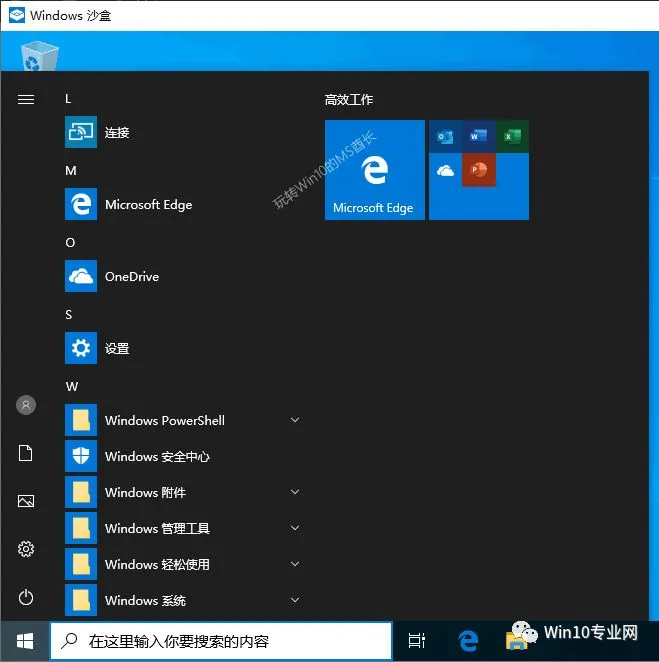
Task: Open Documents from the Start sidebar
Action: point(26,453)
